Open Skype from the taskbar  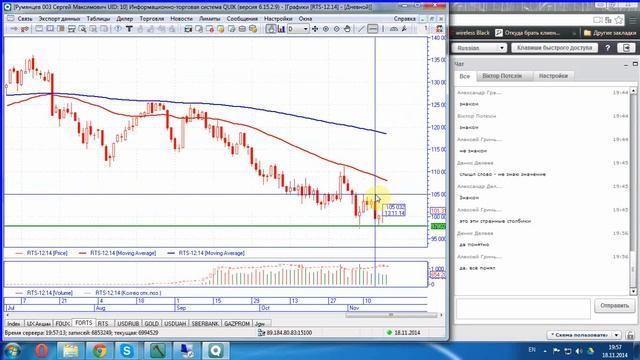coord(127,351)
